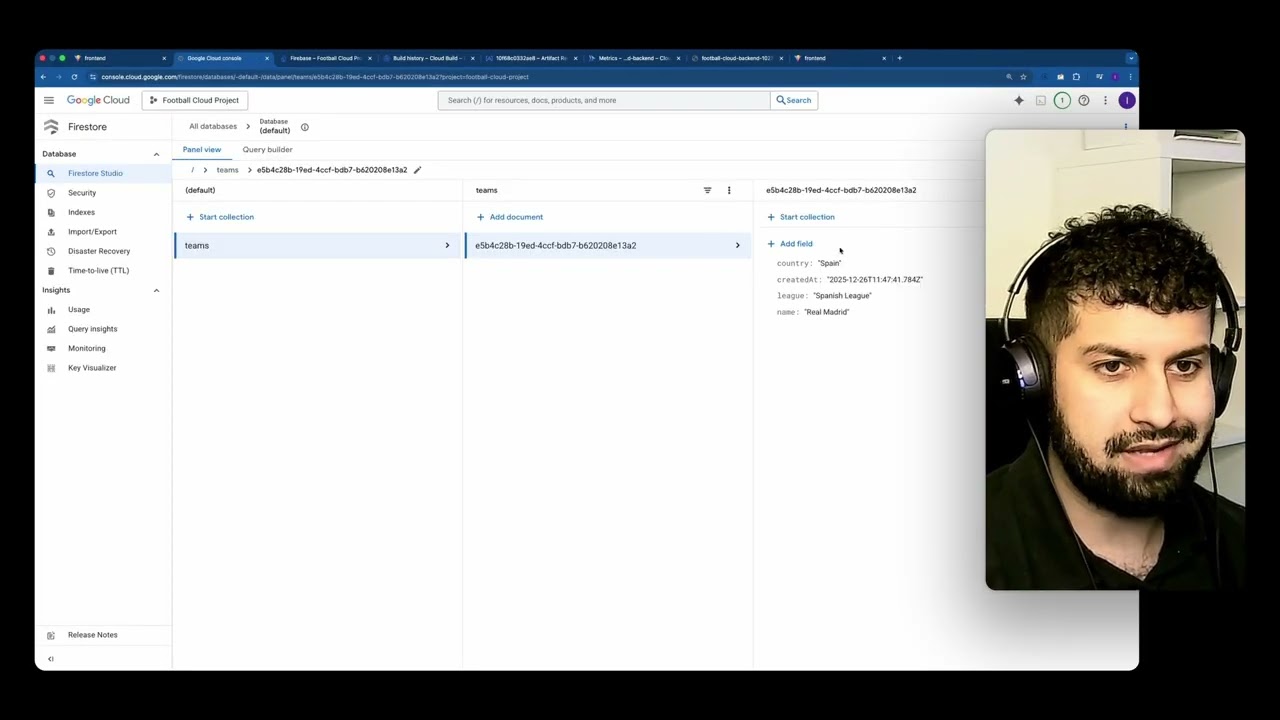Select the teams collection row

click(x=317, y=245)
